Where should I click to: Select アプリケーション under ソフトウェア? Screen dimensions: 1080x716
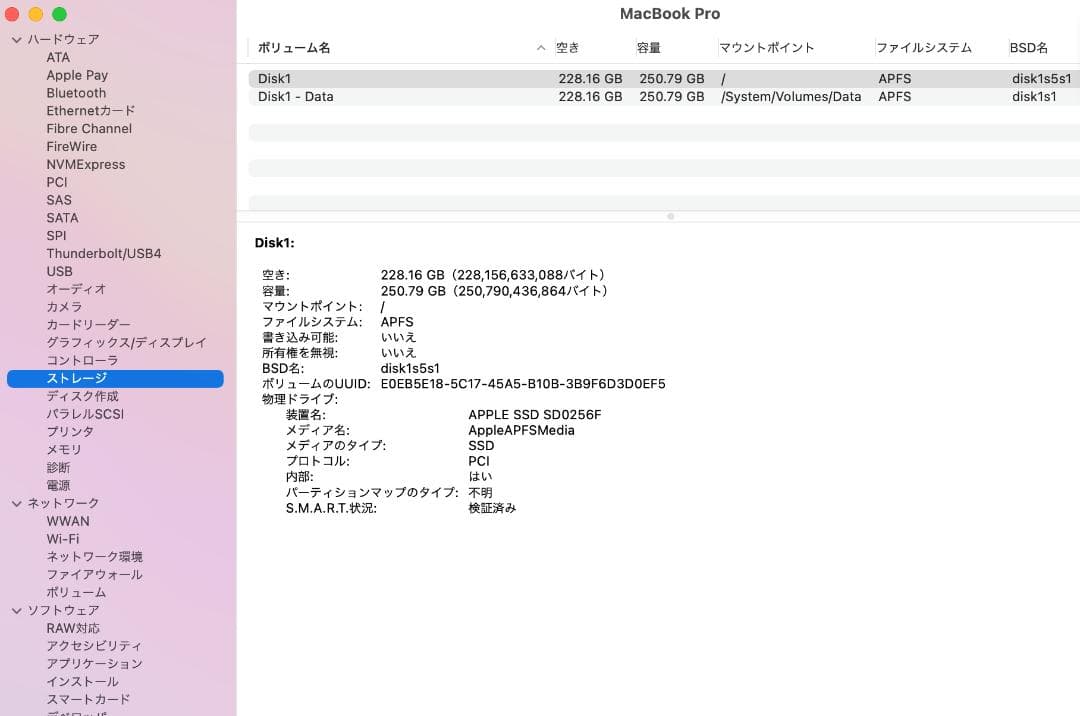(x=95, y=664)
